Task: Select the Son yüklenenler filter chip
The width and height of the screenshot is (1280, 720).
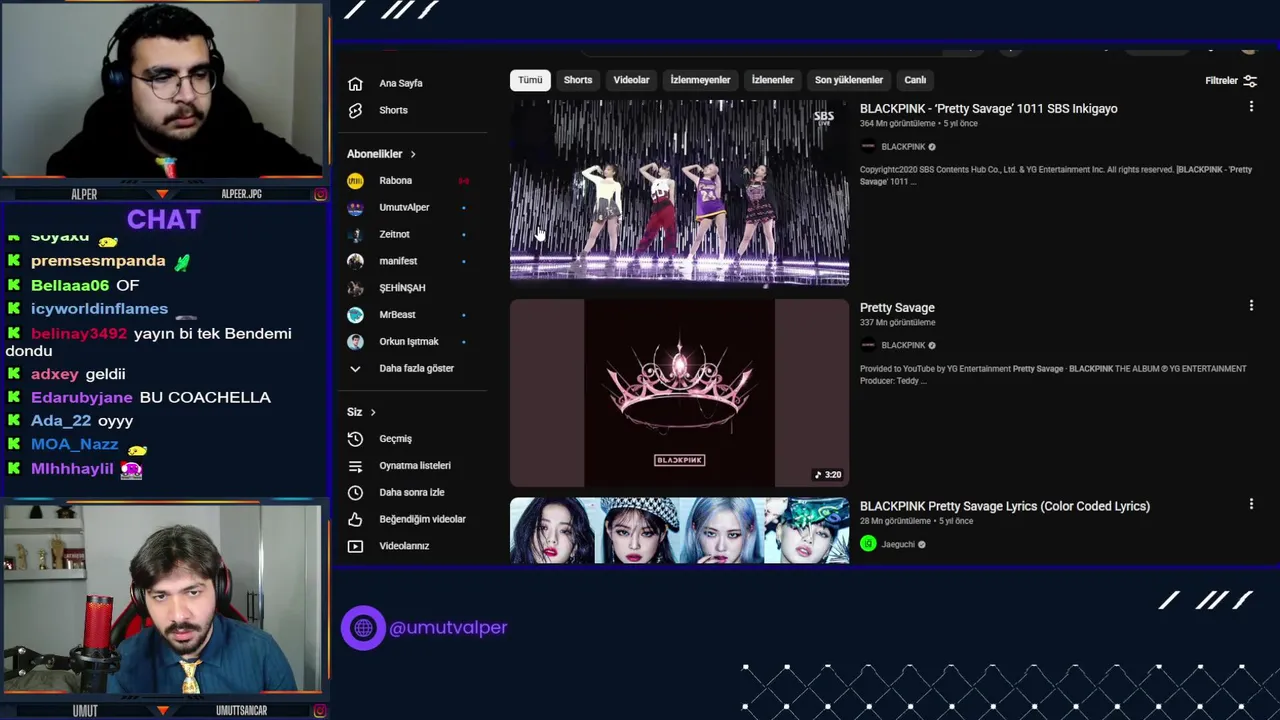Action: point(848,80)
